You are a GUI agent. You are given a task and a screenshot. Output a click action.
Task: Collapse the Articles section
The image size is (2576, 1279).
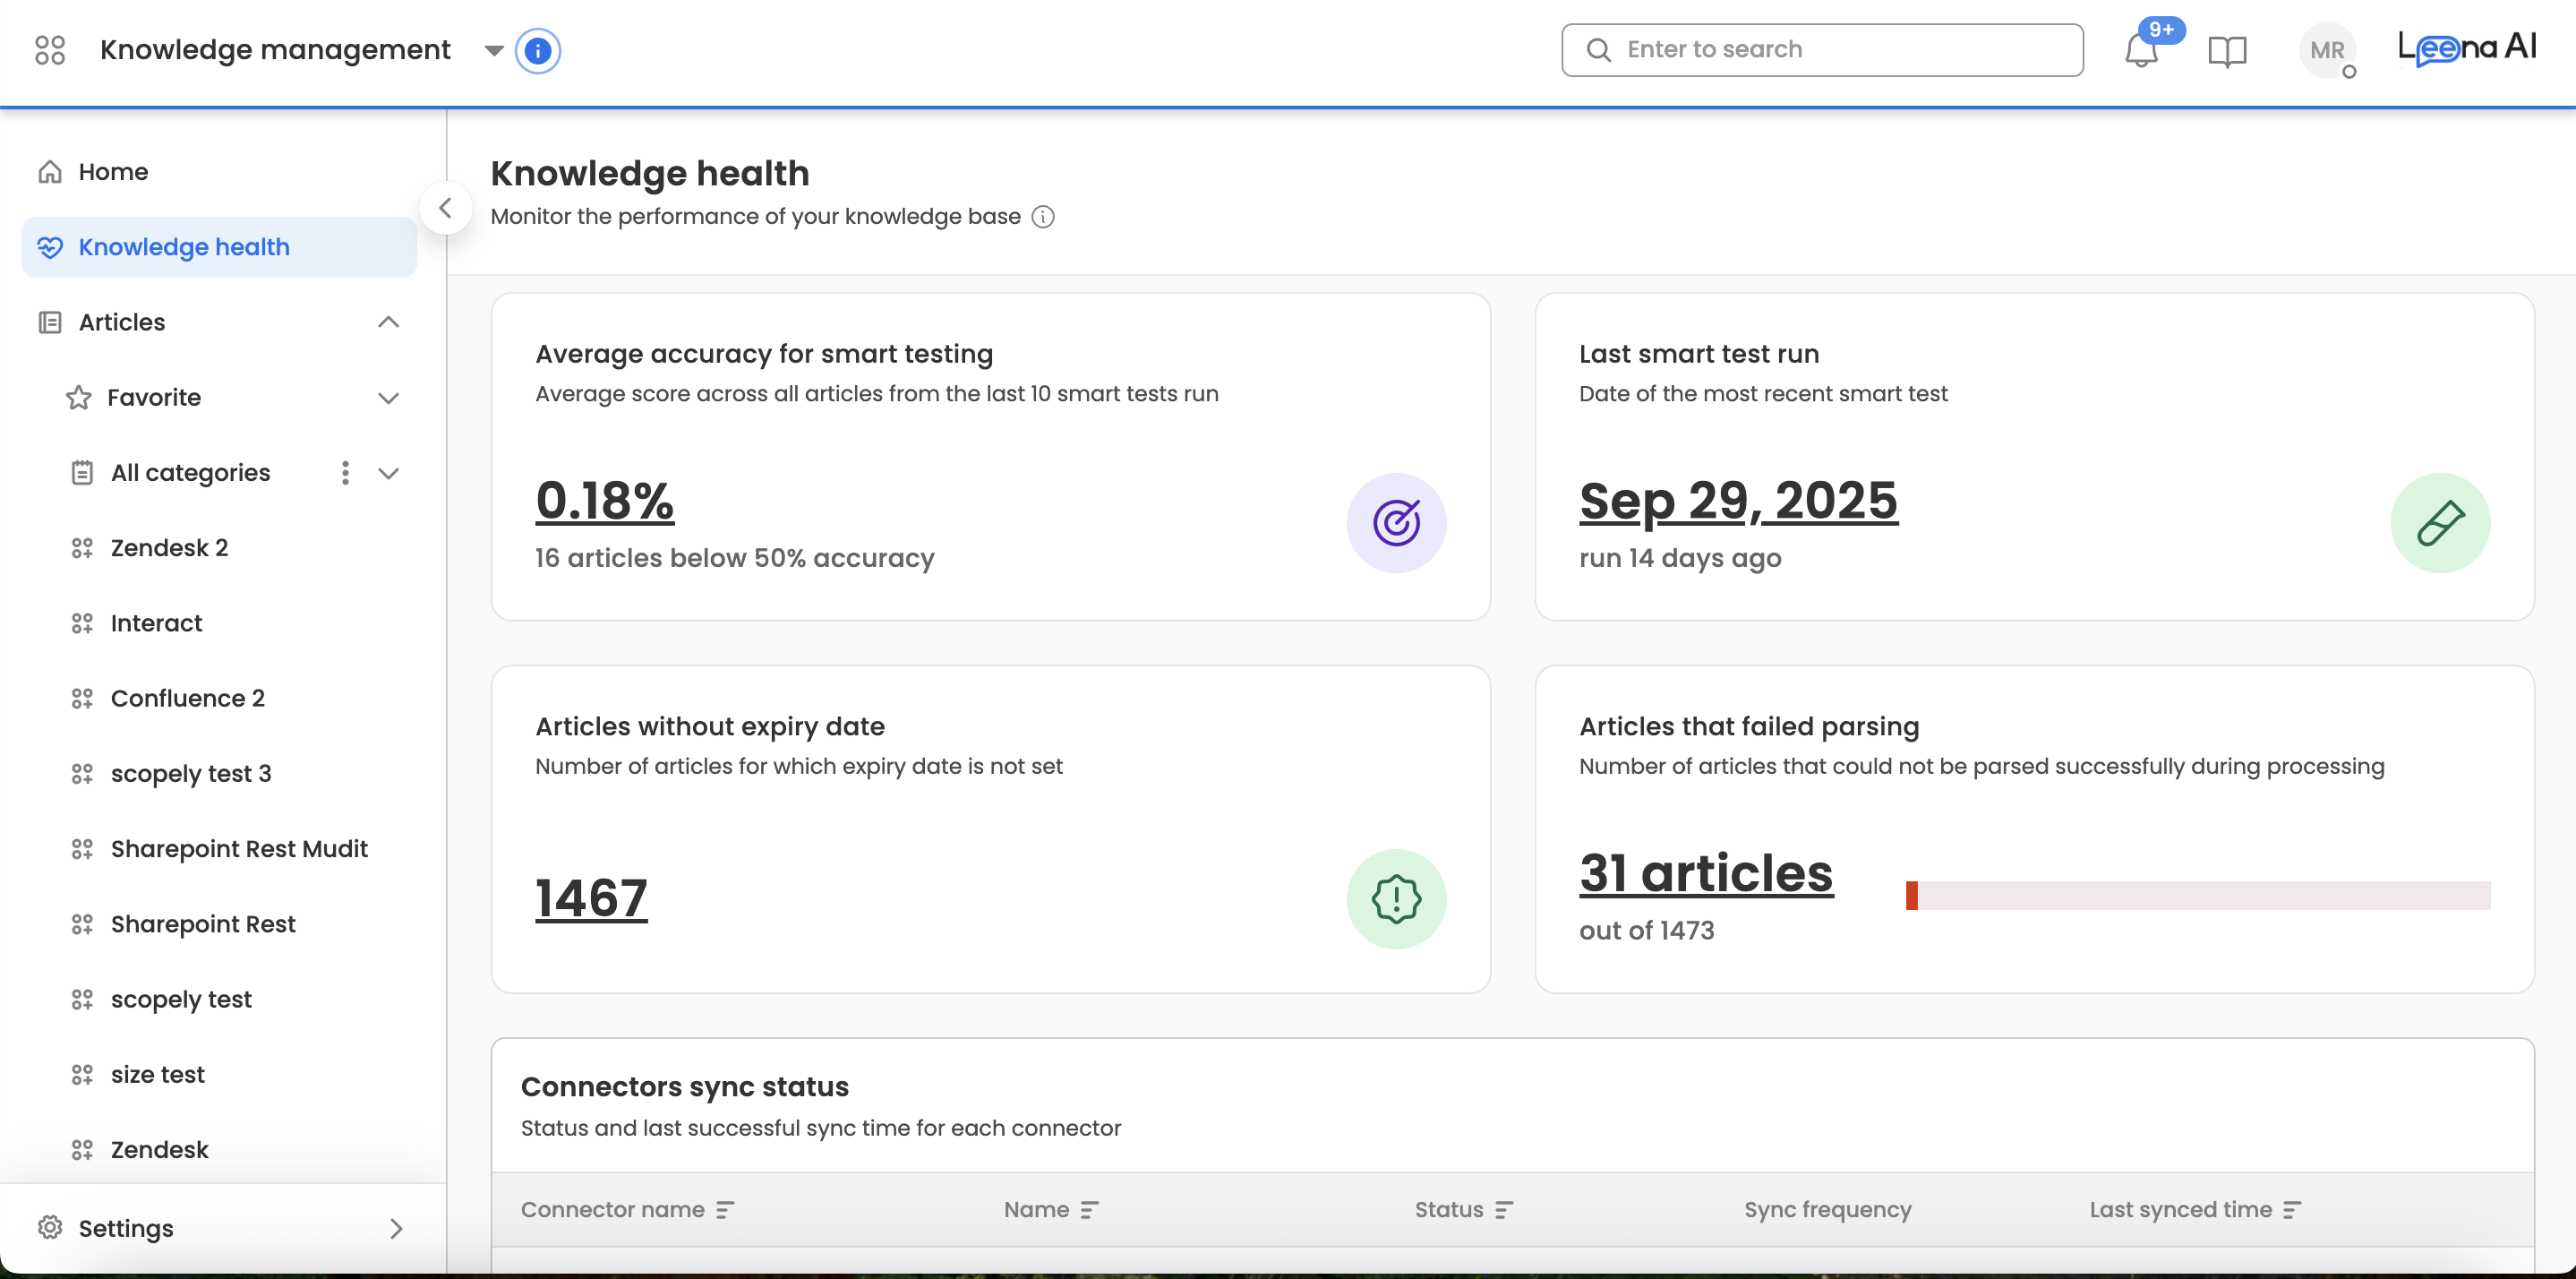[388, 322]
